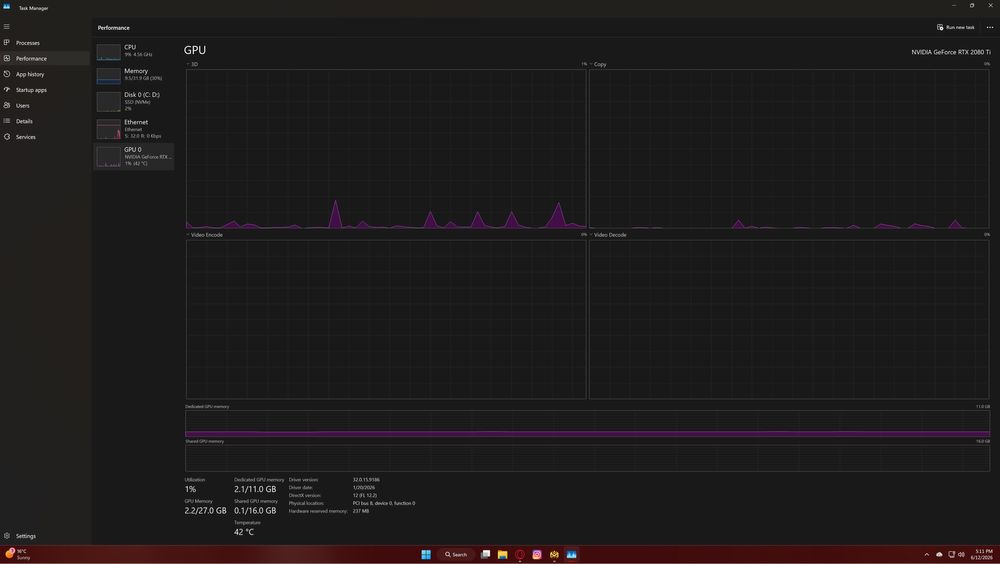The image size is (1000, 564).
Task: Open the taskbar clock and date
Action: (982, 554)
